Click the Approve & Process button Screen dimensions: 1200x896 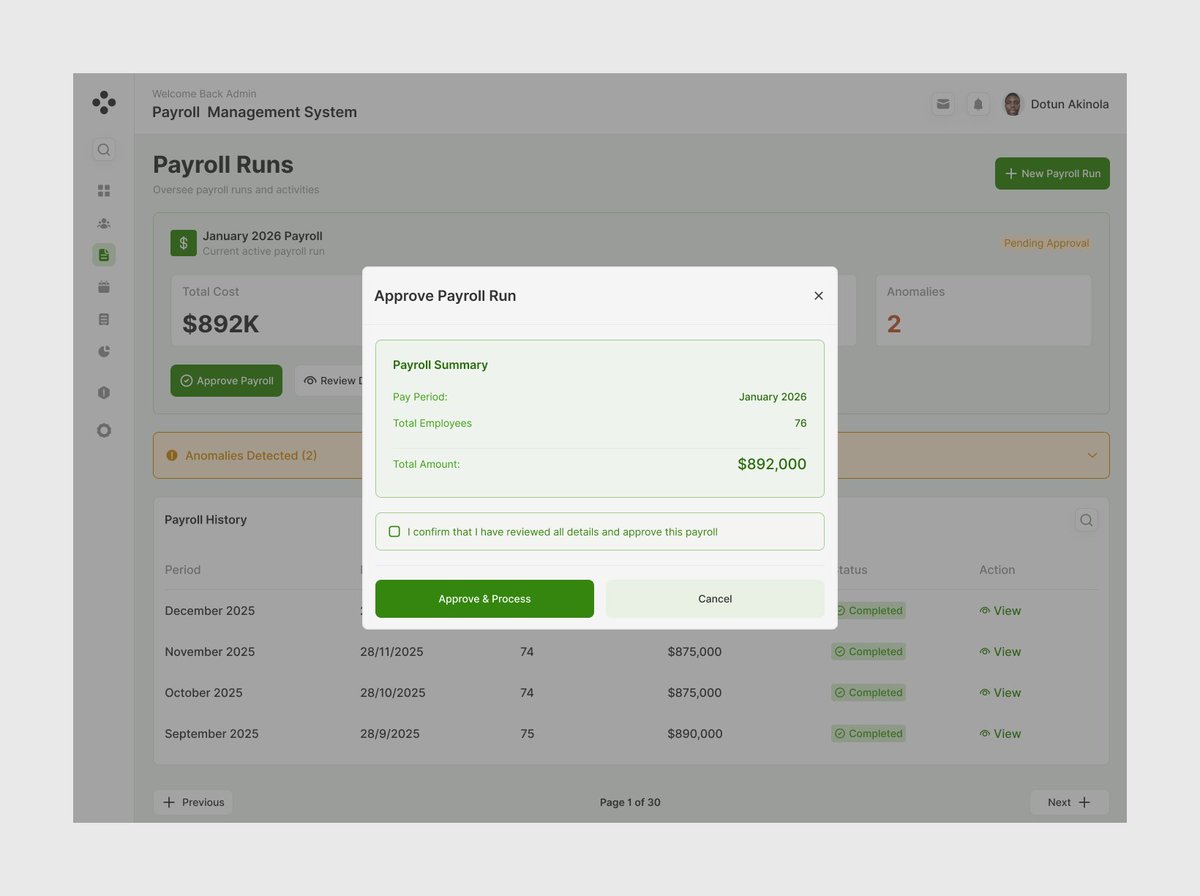[x=485, y=599]
